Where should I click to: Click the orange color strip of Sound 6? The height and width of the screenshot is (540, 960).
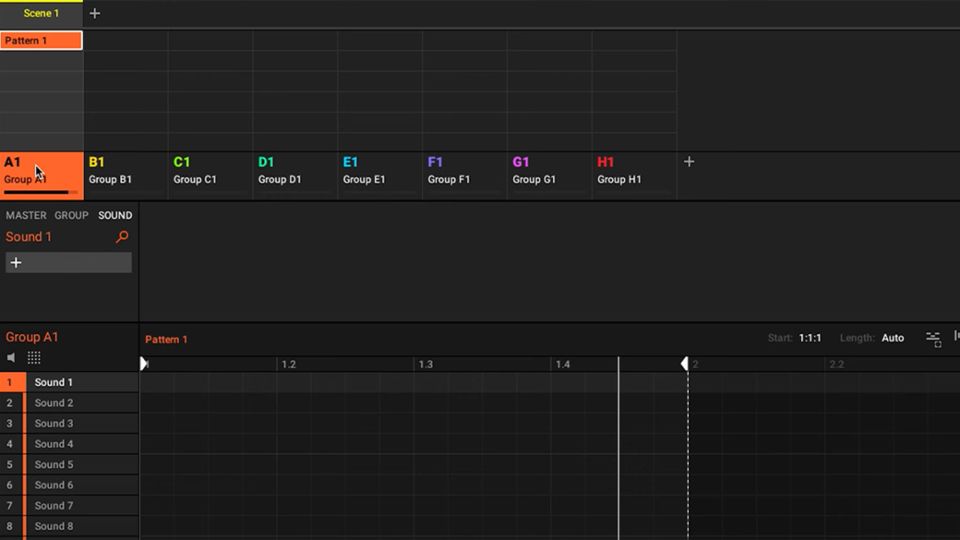click(25, 485)
